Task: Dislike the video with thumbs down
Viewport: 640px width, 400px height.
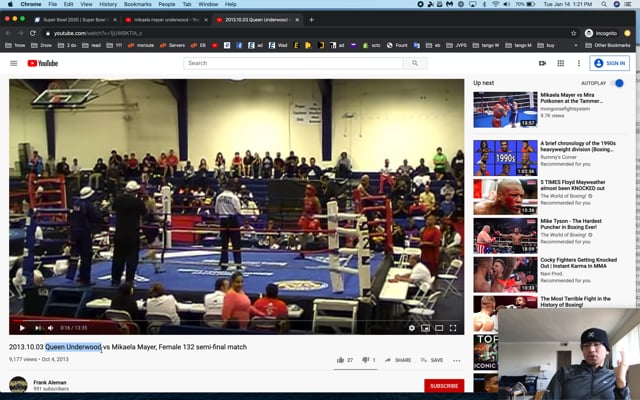Action: [x=366, y=360]
